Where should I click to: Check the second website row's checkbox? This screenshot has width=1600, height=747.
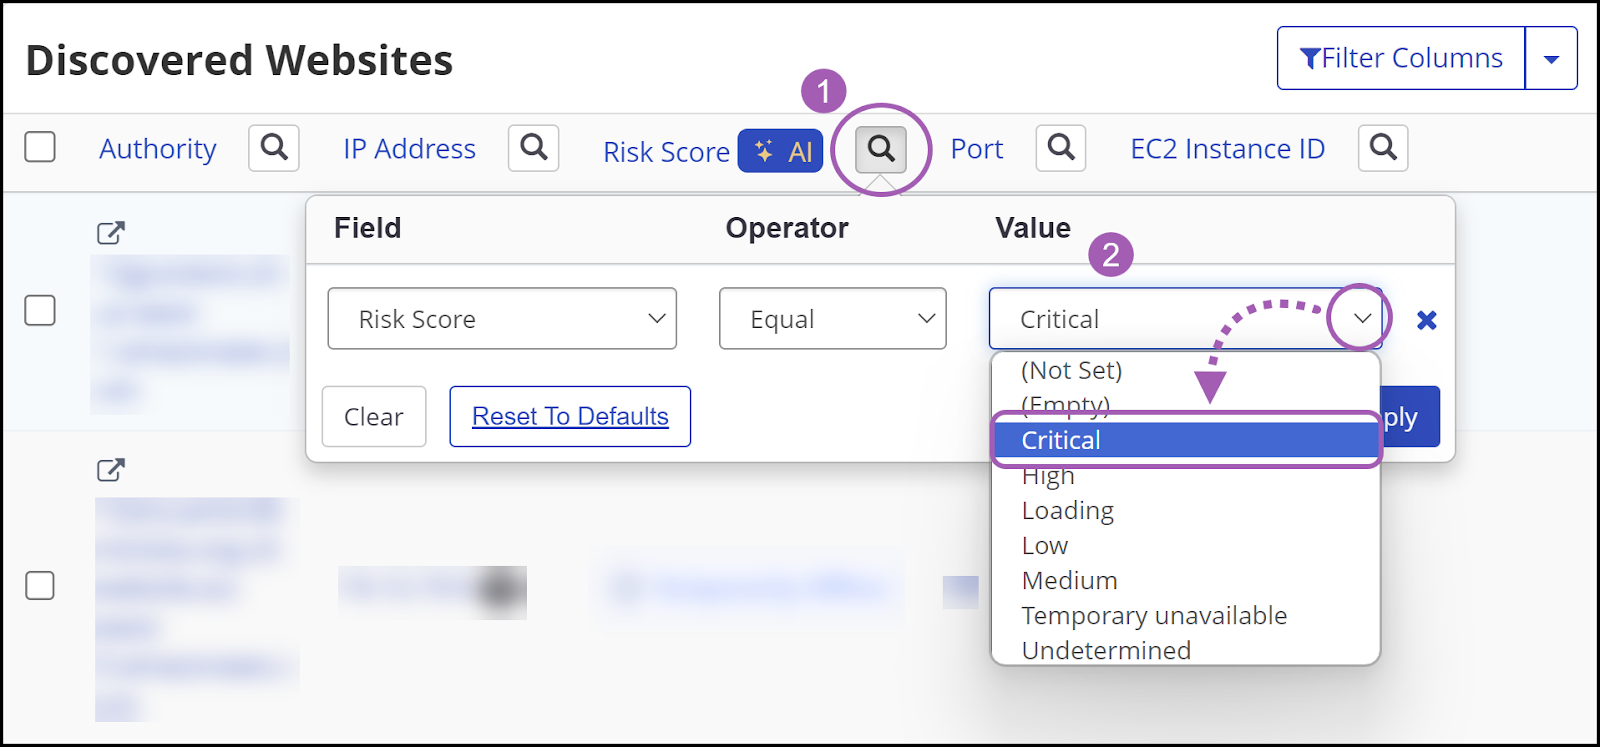40,587
